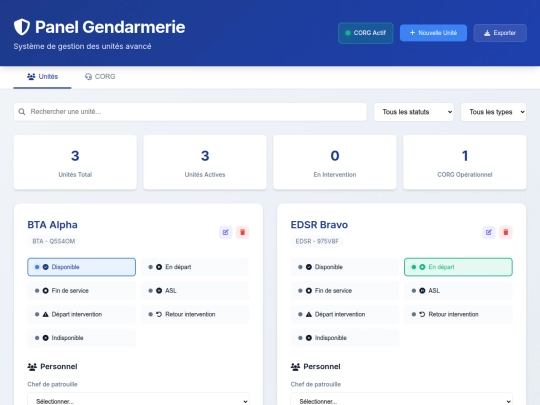Screen dimensions: 540x405
Task: Set BTA Alpha to Retour intervention
Action: point(195,314)
